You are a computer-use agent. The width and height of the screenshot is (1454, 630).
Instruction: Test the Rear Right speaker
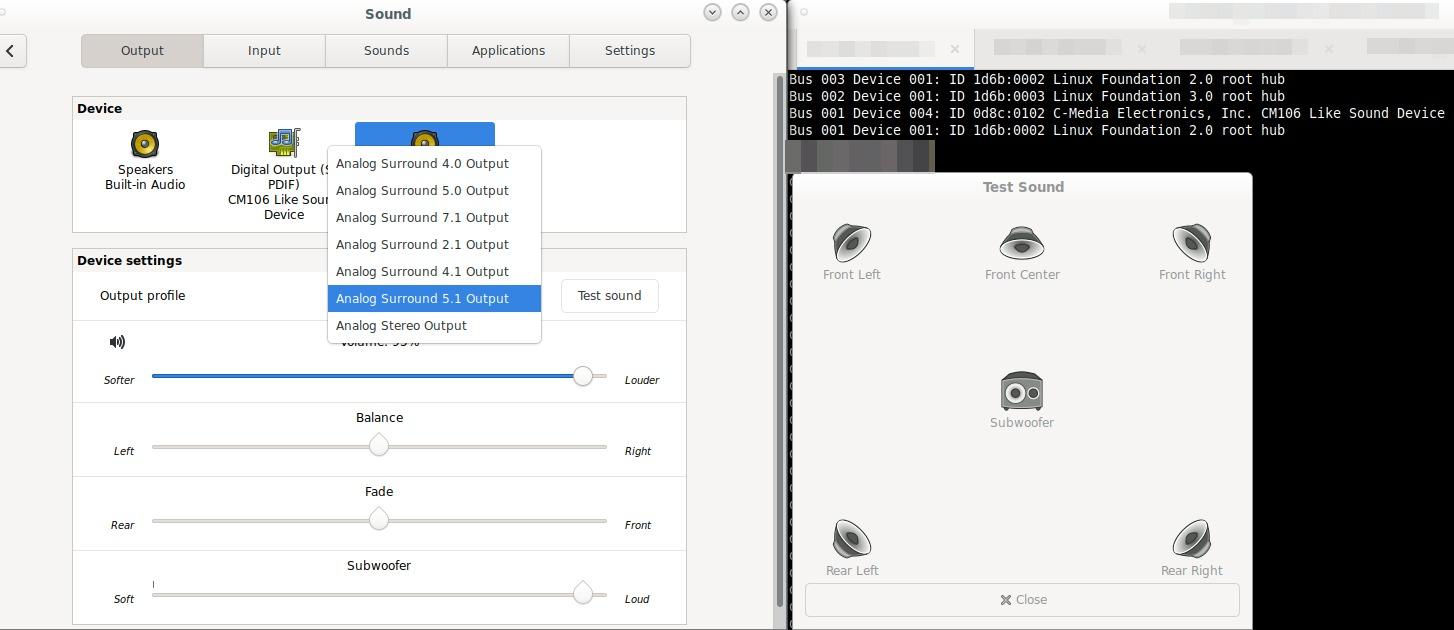(1191, 540)
